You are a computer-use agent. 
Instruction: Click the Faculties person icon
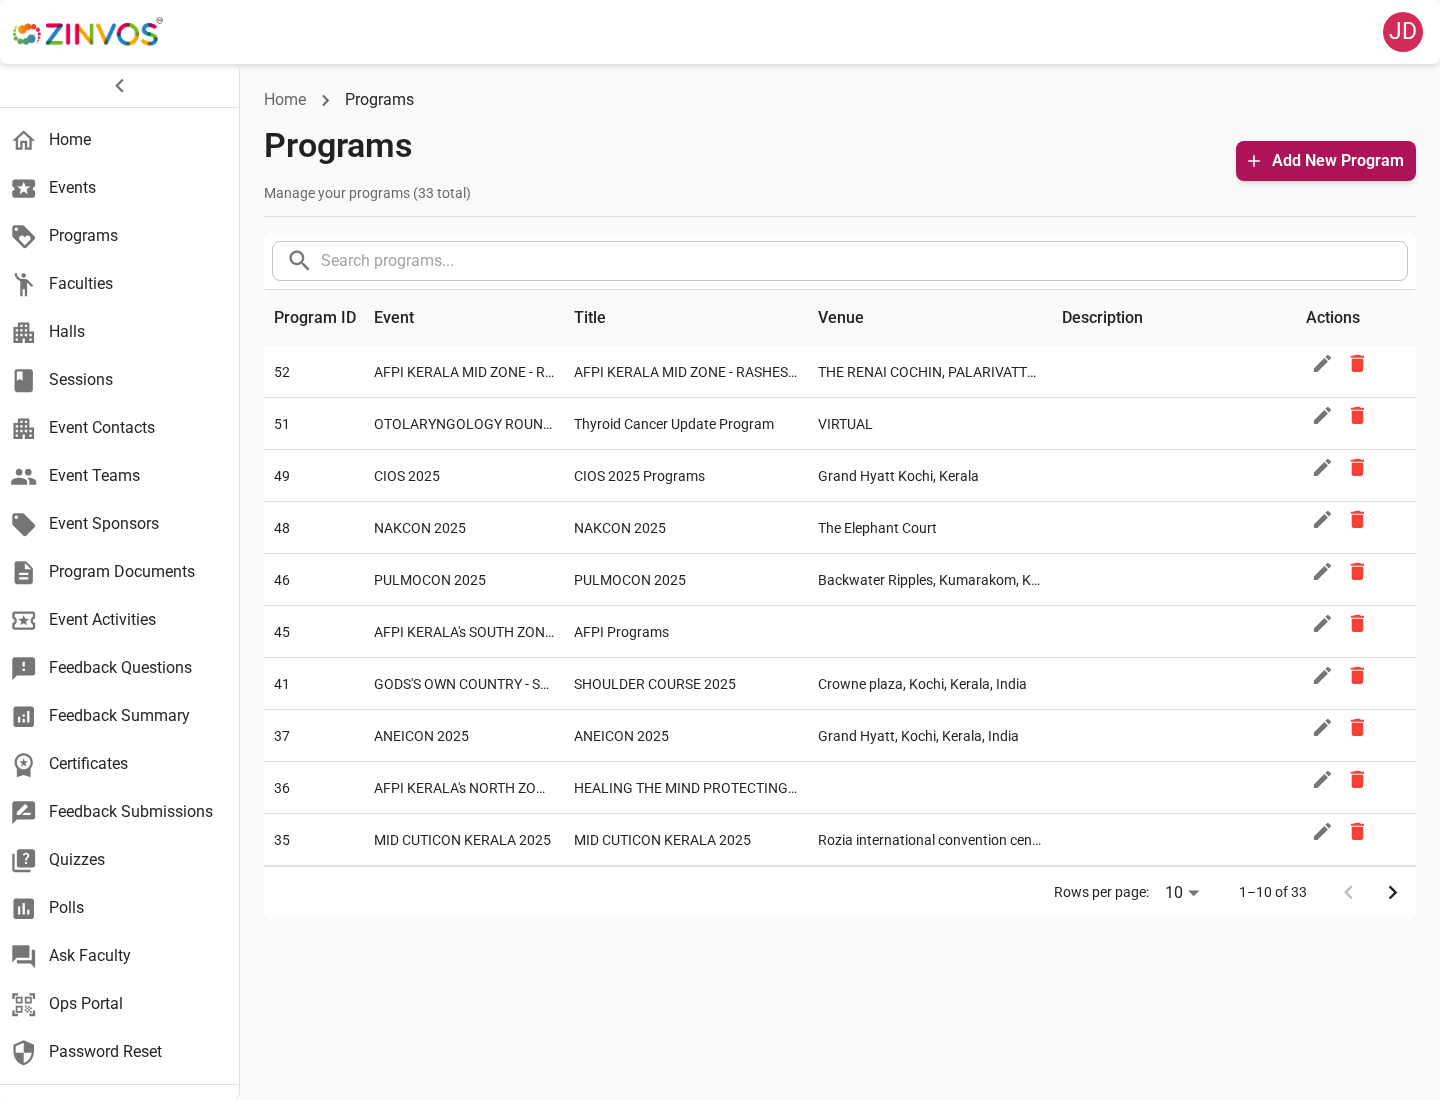[24, 284]
